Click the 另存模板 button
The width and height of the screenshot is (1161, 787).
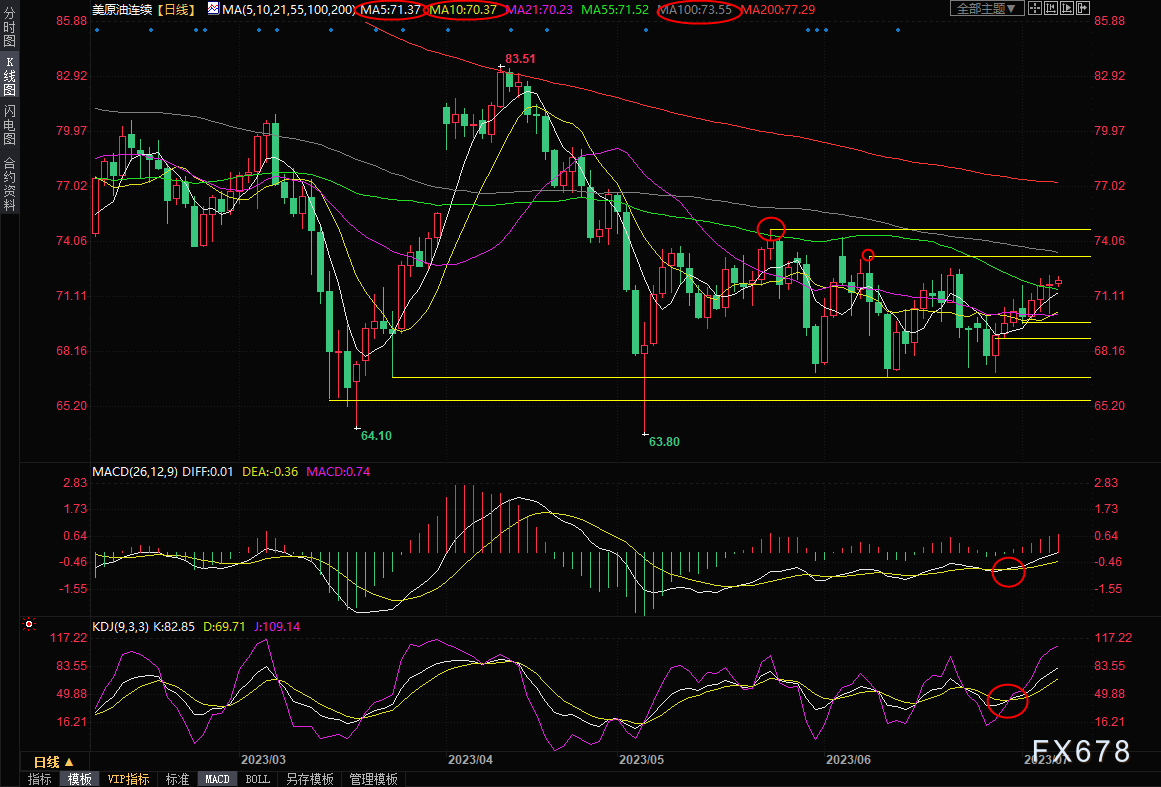(310, 779)
